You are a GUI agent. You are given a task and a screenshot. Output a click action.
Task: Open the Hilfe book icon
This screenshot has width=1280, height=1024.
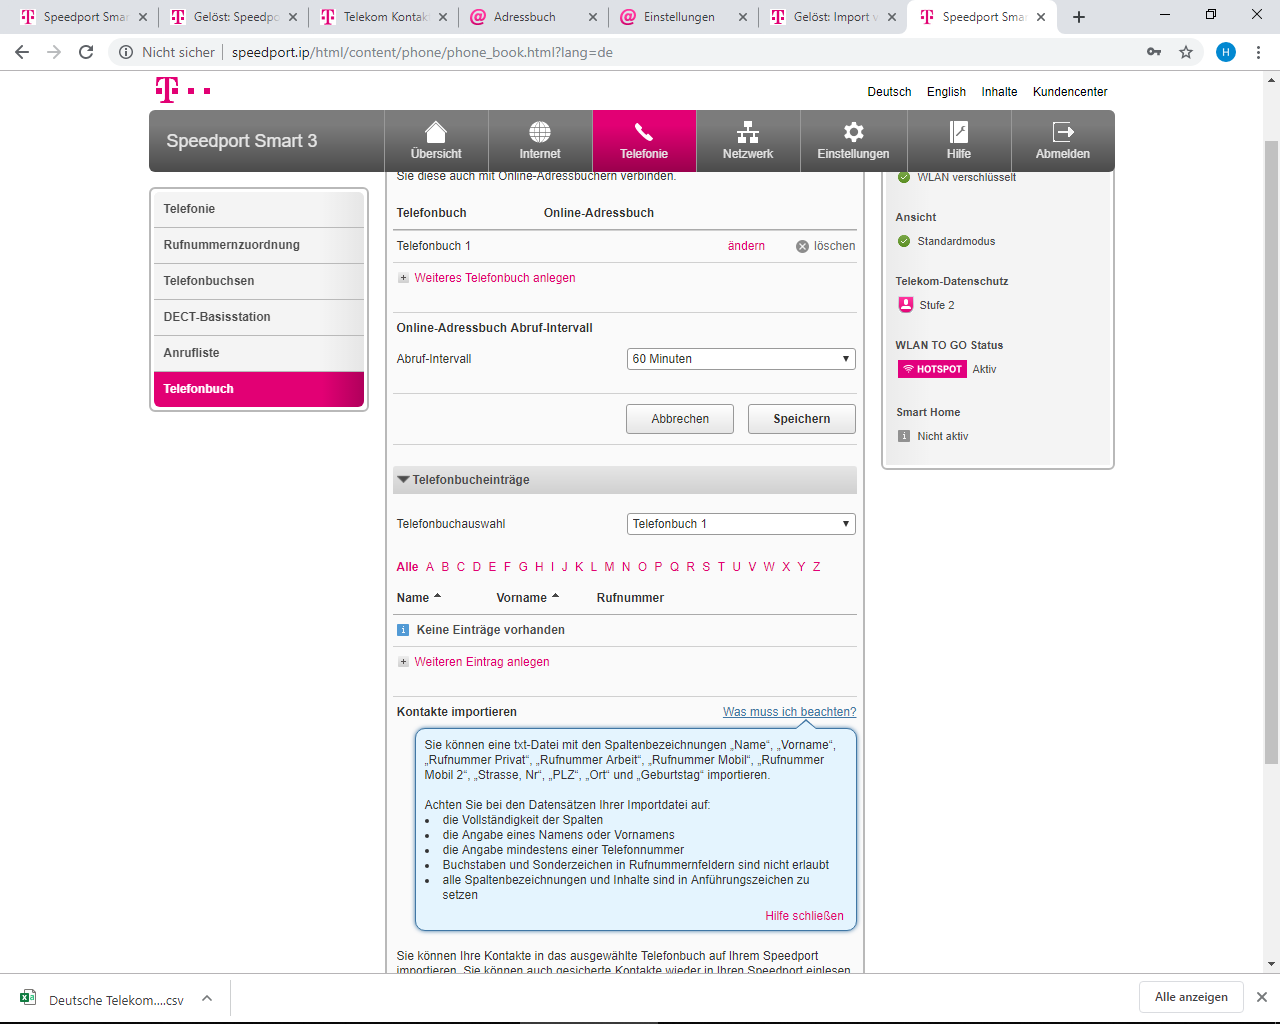click(959, 132)
